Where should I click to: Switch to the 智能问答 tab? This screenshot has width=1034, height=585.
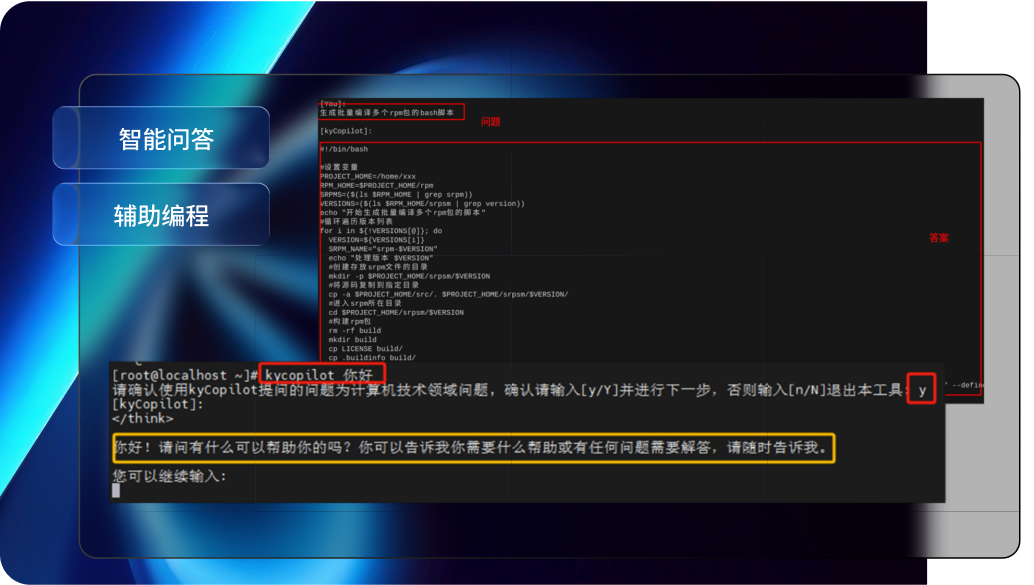pyautogui.click(x=161, y=138)
